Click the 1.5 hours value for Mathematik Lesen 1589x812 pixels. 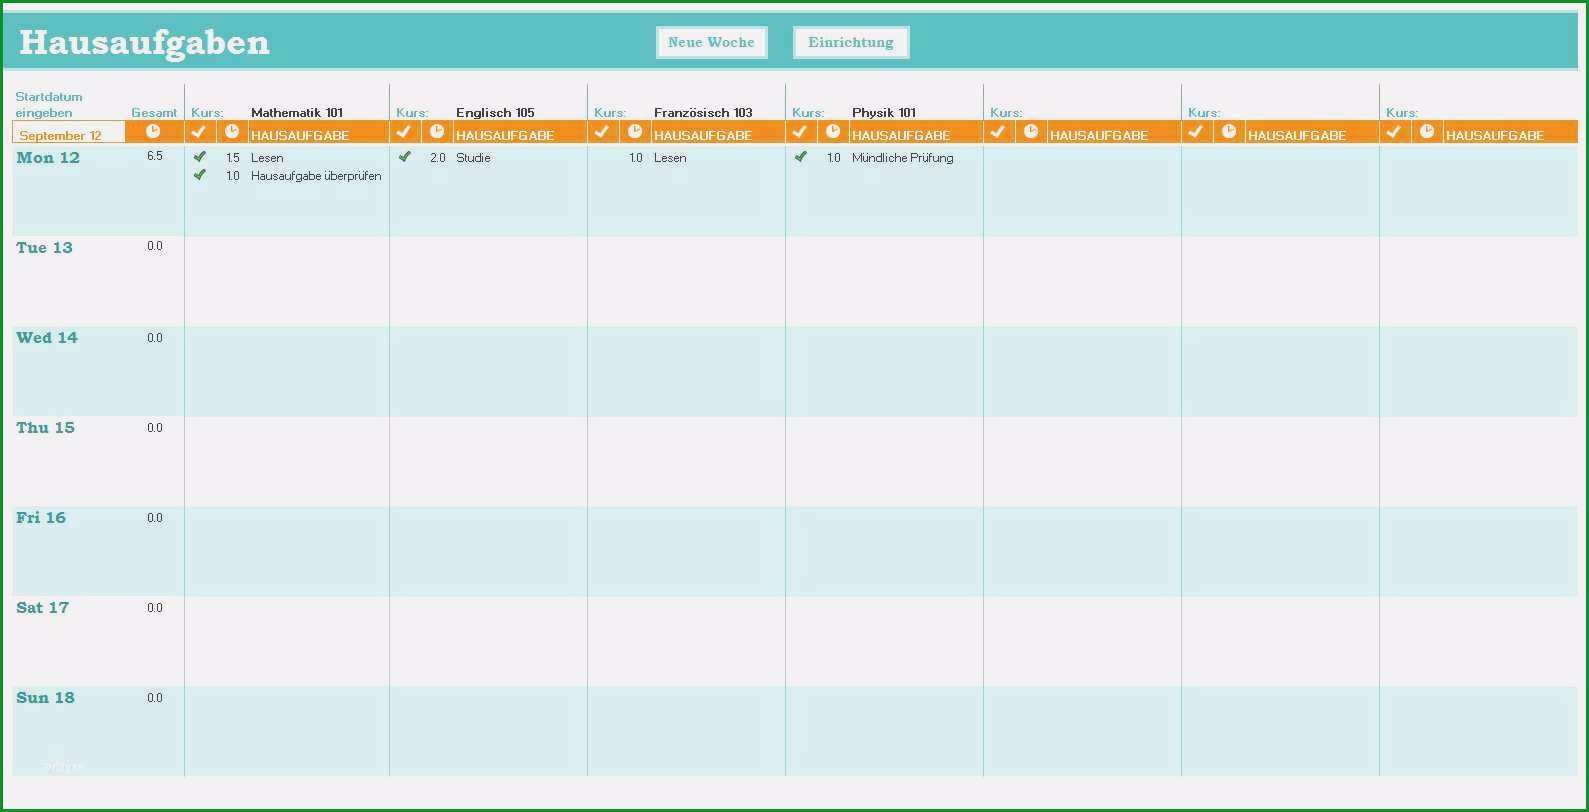point(233,158)
